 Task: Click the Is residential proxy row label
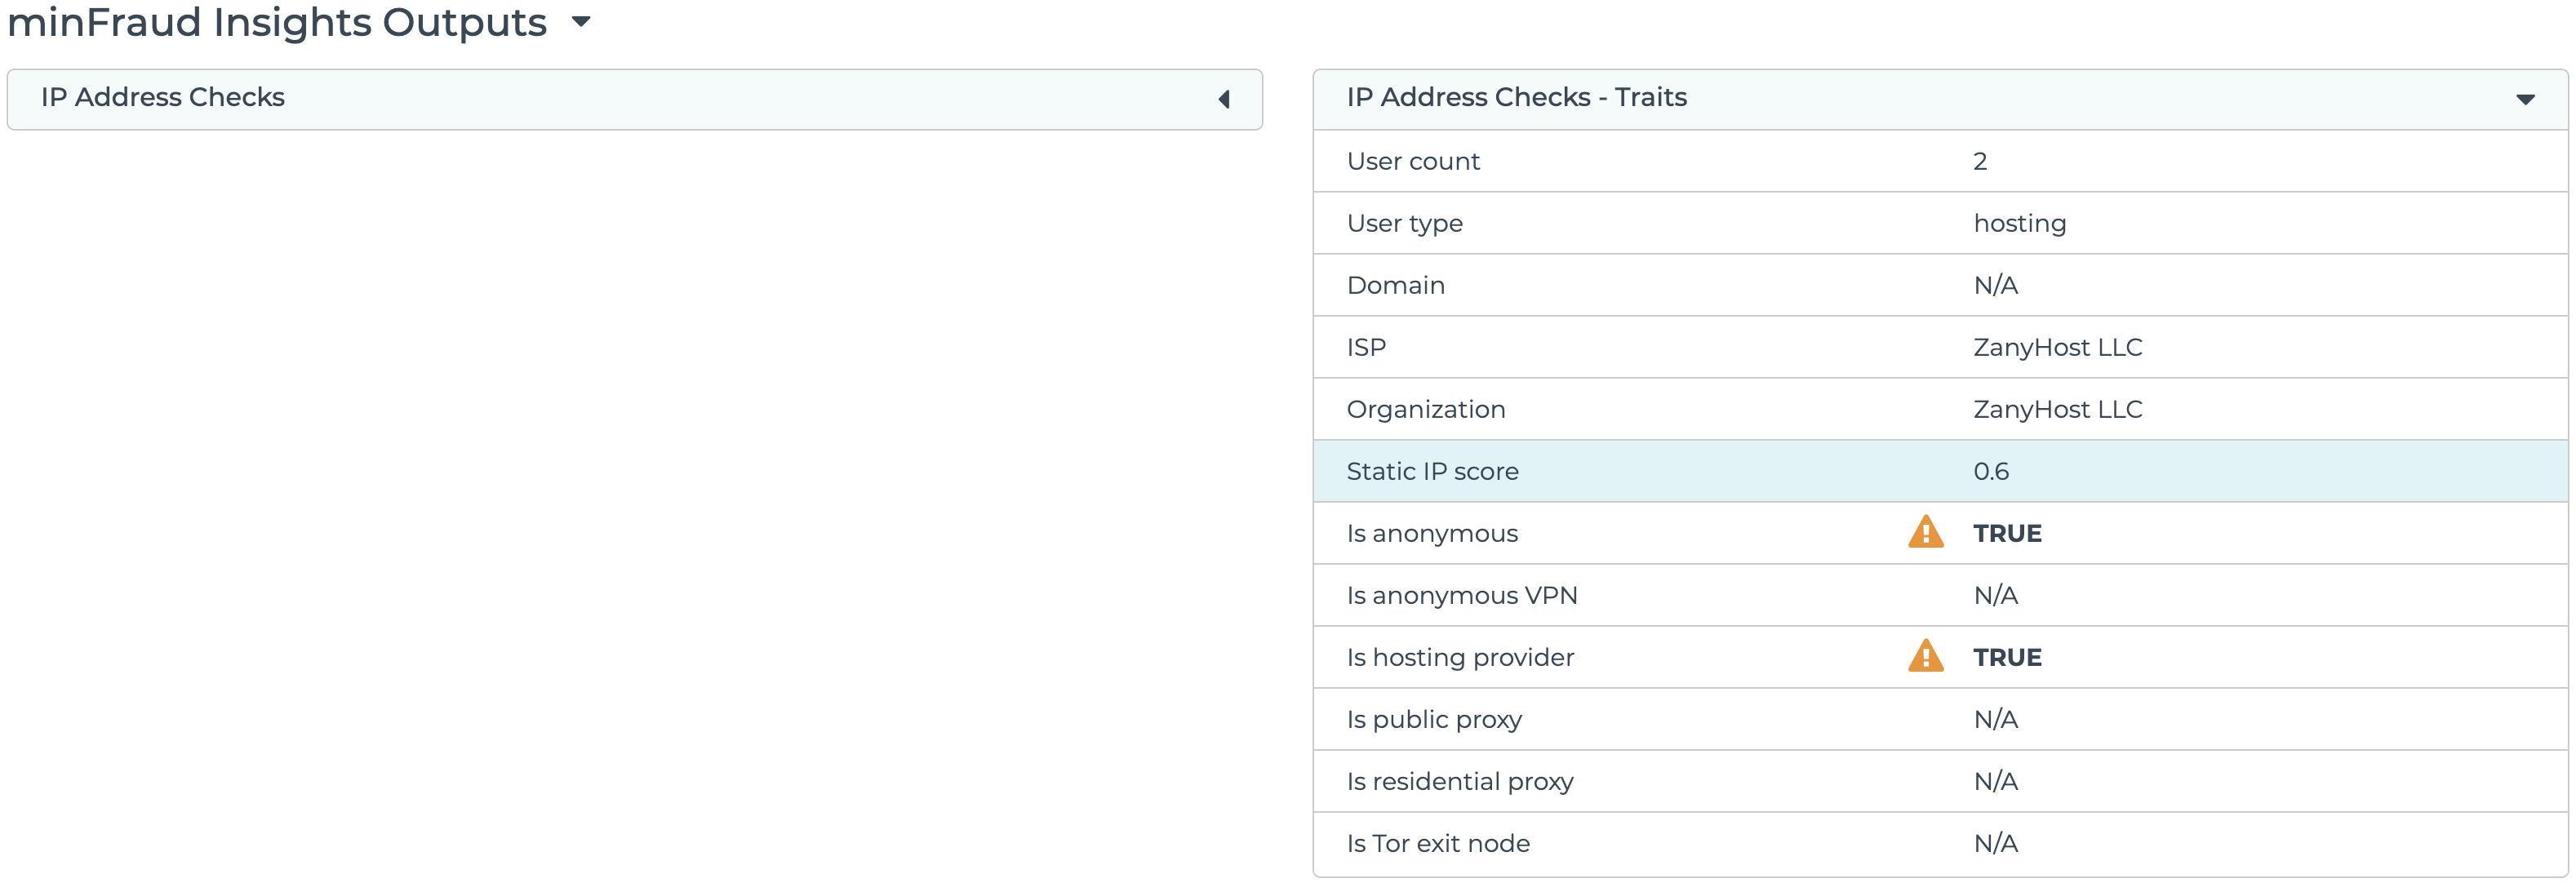[x=1460, y=781]
